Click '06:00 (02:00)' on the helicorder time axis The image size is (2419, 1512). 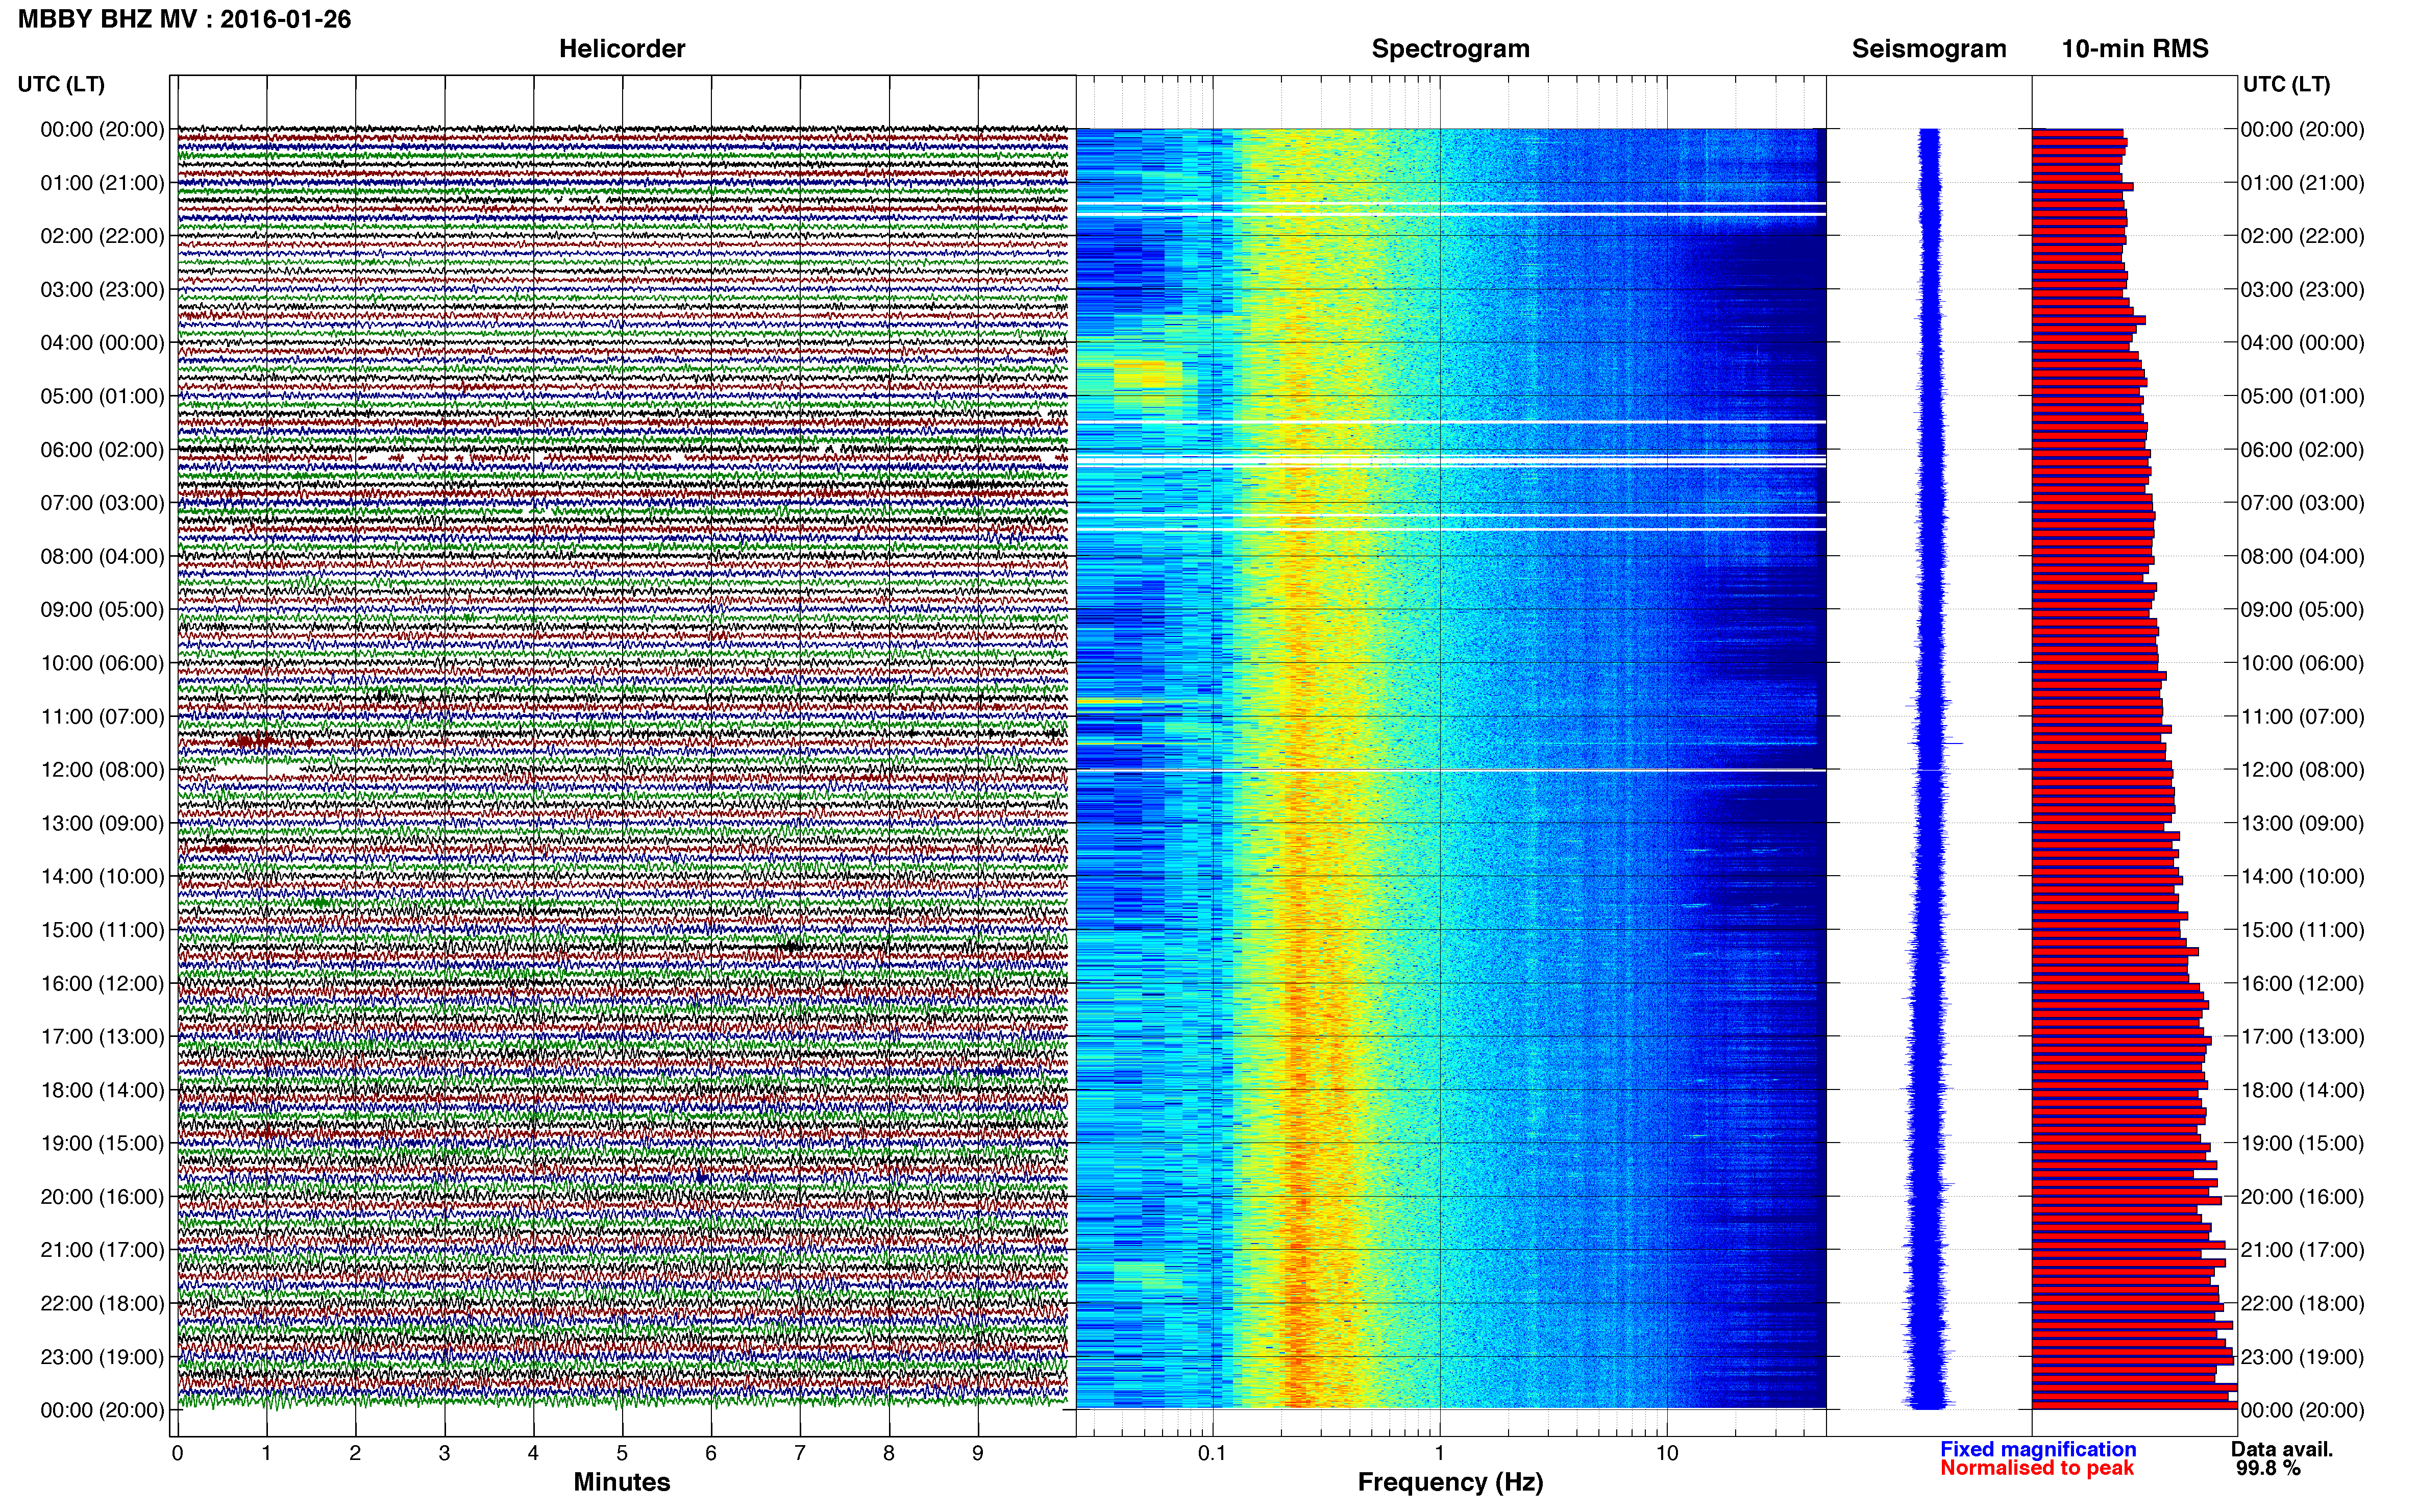[x=102, y=449]
